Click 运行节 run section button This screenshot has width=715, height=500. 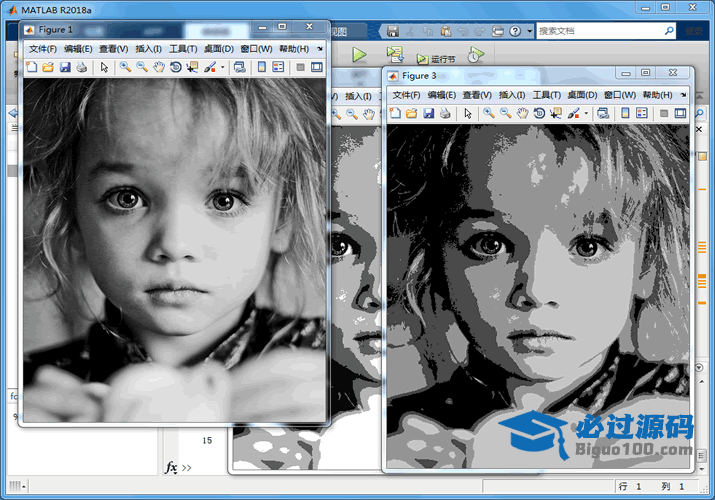point(436,59)
